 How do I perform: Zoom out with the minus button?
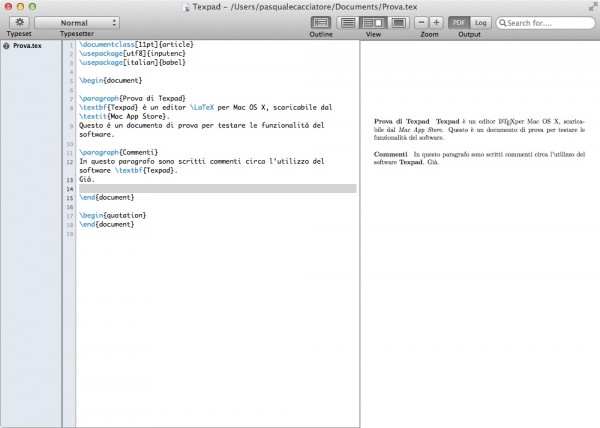421,23
